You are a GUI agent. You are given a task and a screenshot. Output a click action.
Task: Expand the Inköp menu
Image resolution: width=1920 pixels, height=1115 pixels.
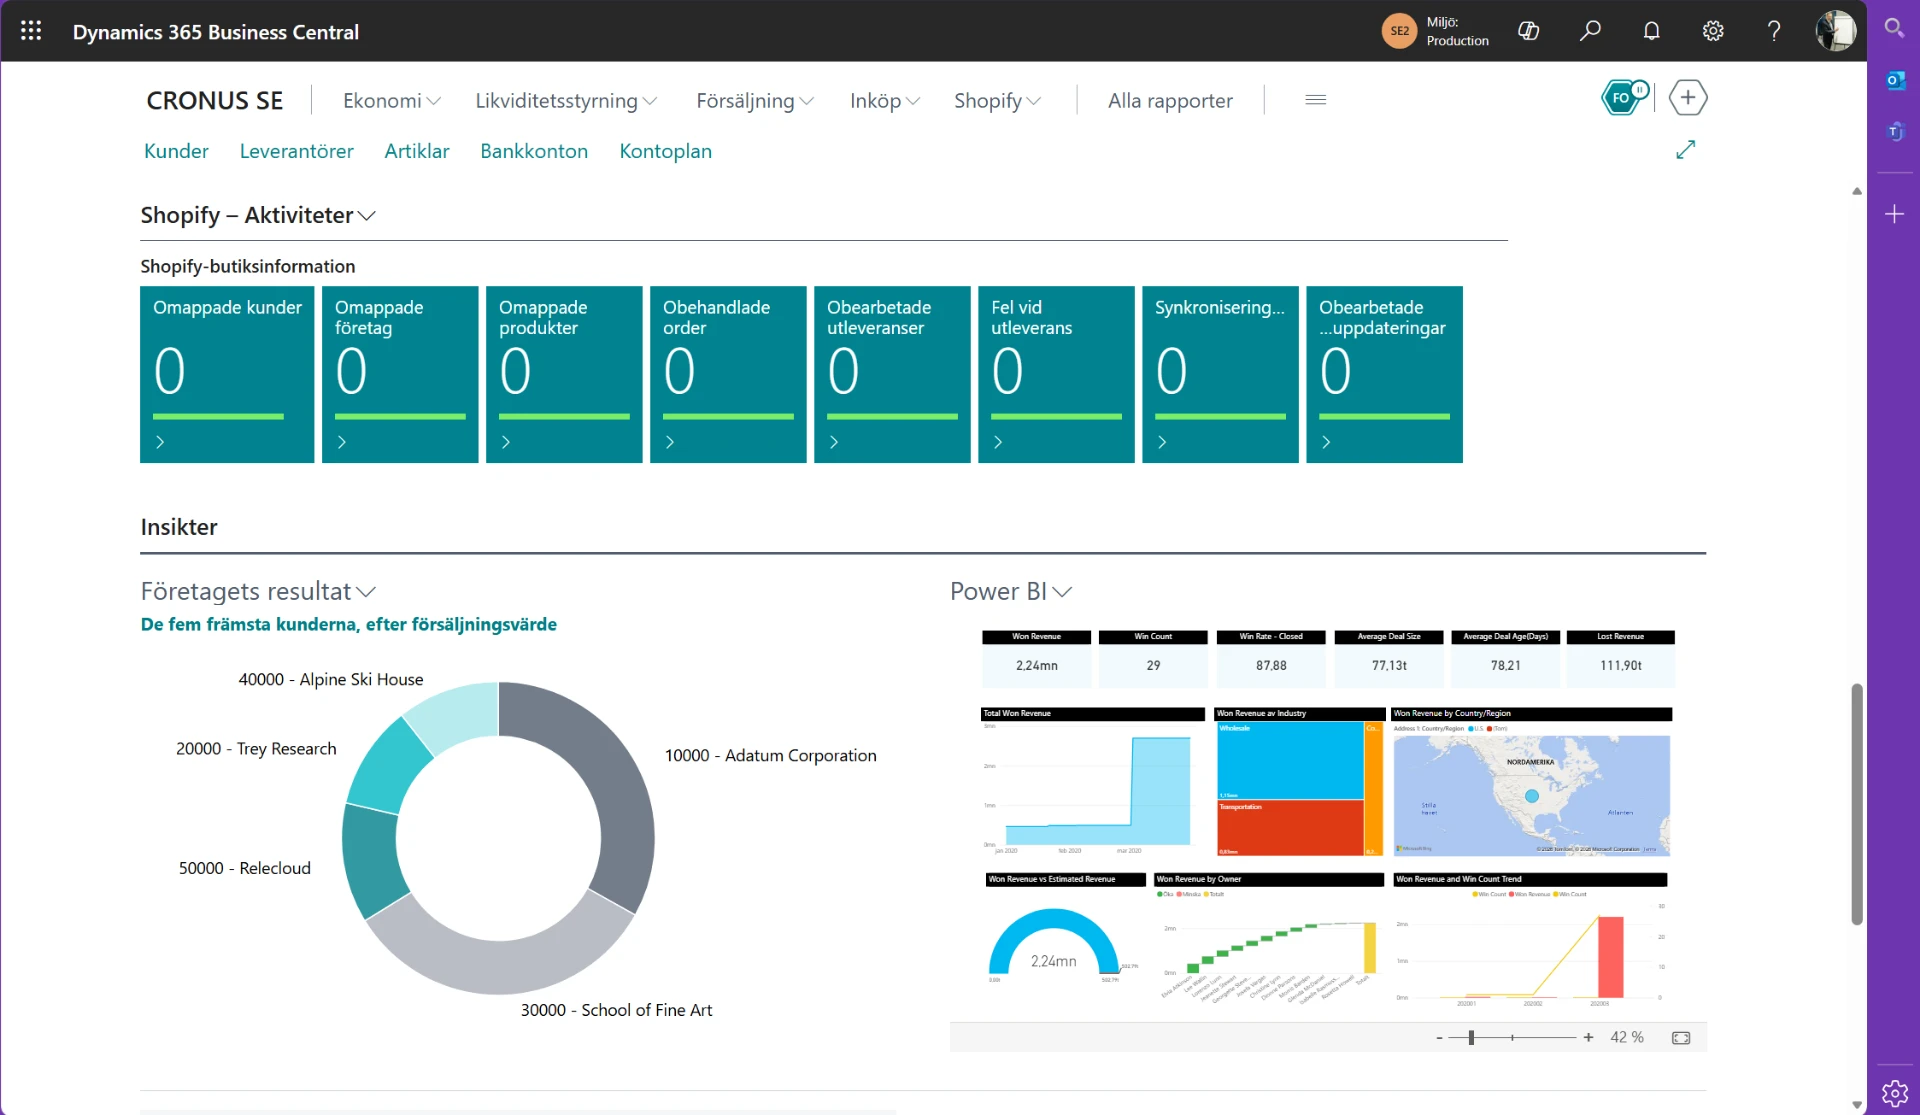[885, 100]
